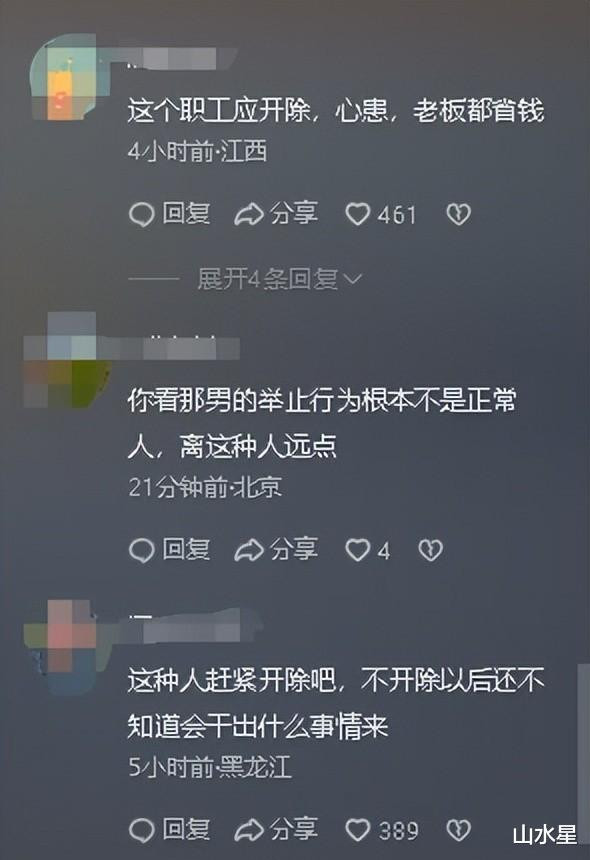Open the Heilongjiang commenter's avatar

click(61, 647)
